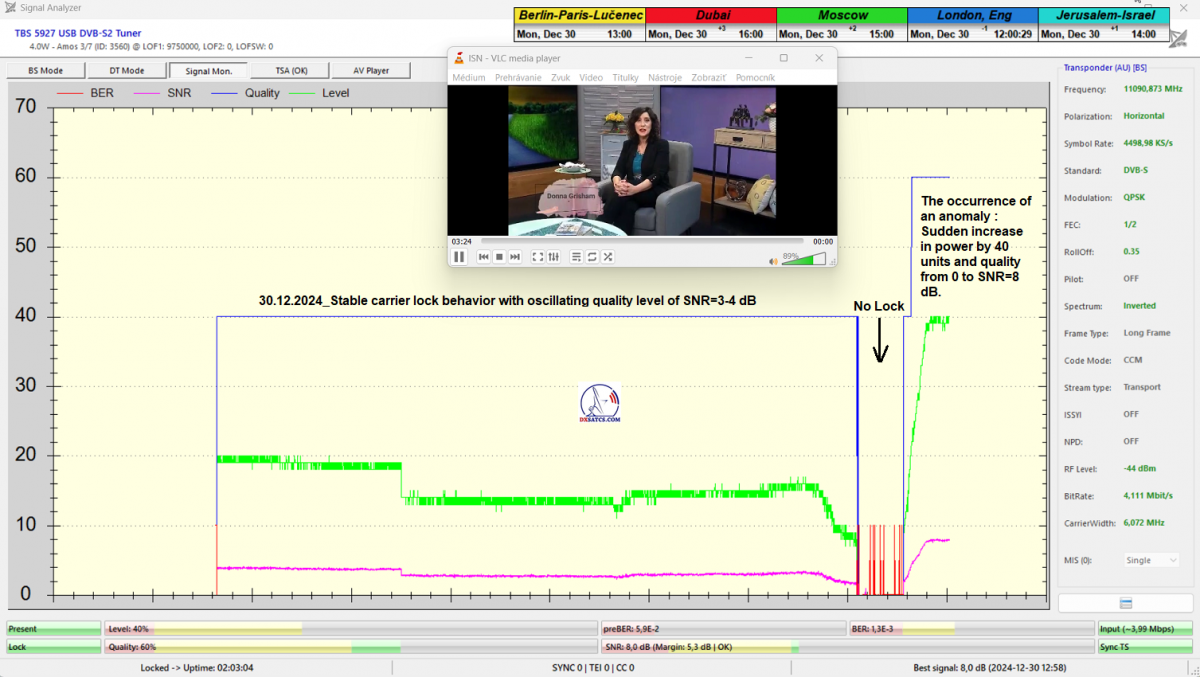Open the Zobraziť menu in VLC
Image resolution: width=1200 pixels, height=677 pixels.
click(x=708, y=77)
